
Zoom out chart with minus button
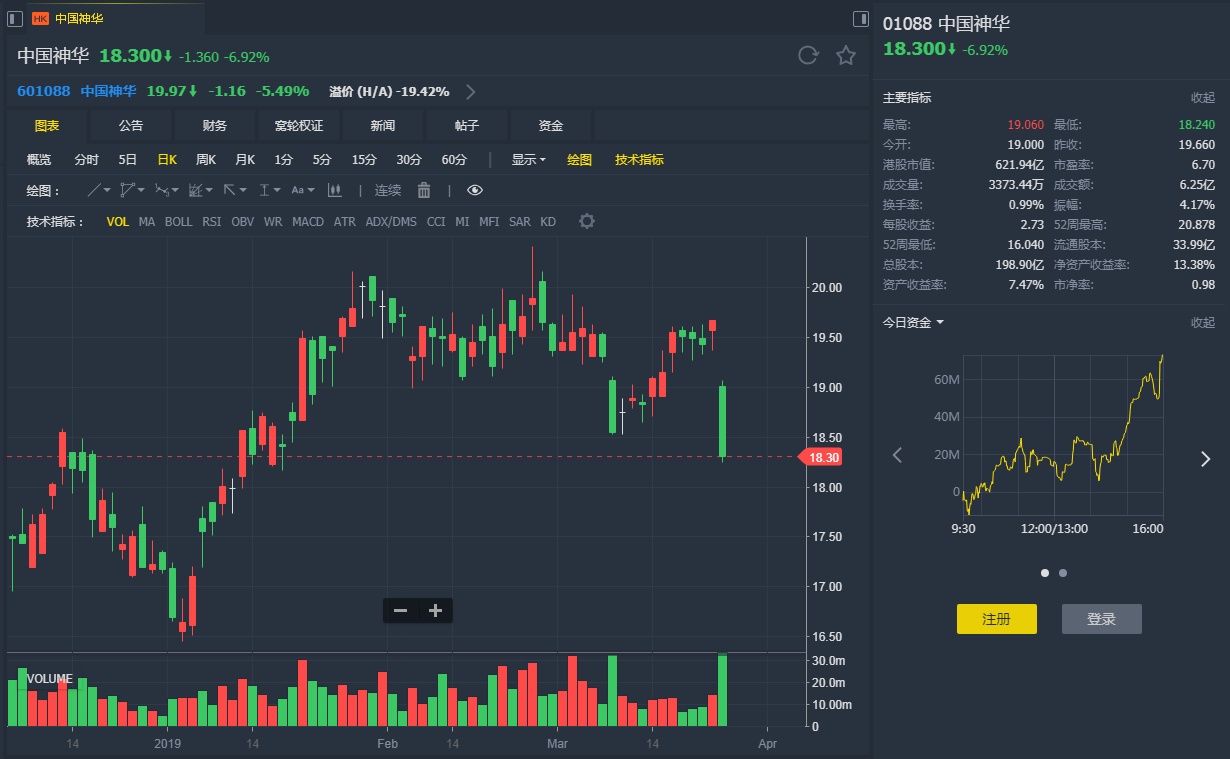click(400, 611)
